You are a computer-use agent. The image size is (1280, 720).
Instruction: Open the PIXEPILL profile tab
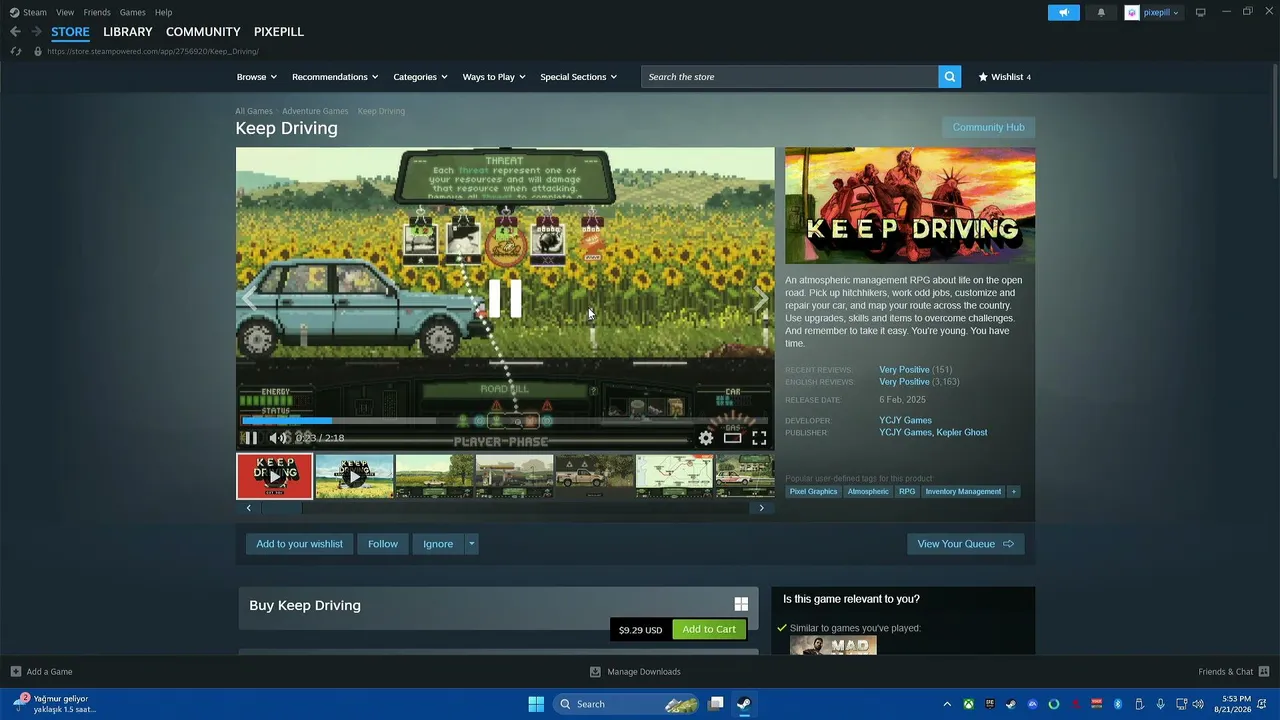pyautogui.click(x=279, y=32)
